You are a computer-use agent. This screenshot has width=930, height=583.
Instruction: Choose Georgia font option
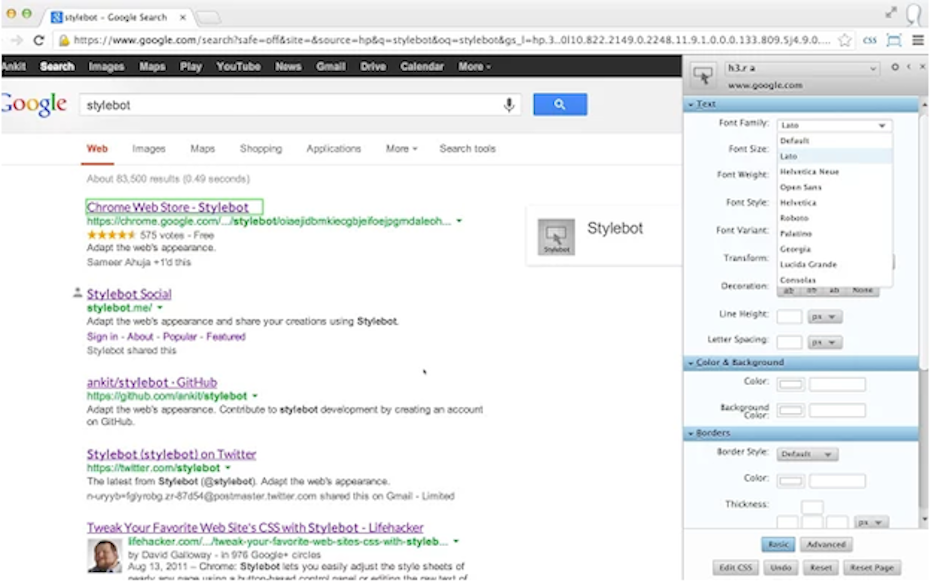(835, 249)
